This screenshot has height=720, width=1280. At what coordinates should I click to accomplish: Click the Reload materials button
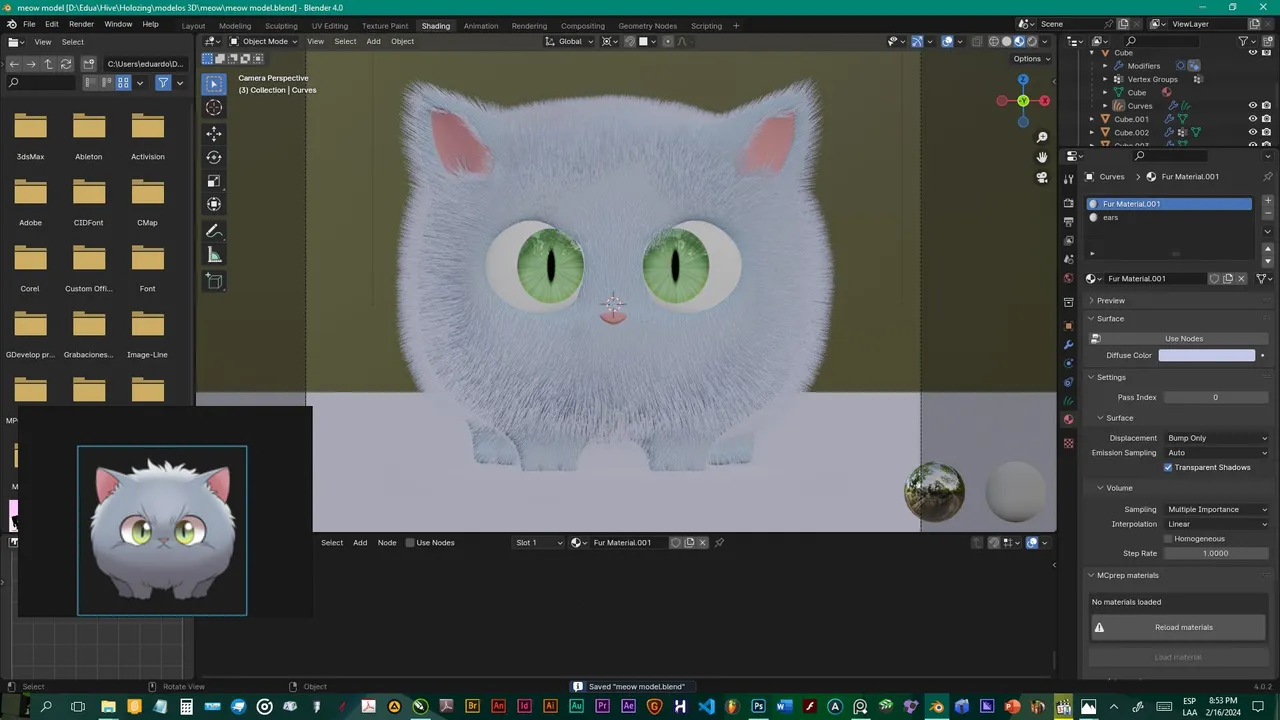pyautogui.click(x=1179, y=627)
